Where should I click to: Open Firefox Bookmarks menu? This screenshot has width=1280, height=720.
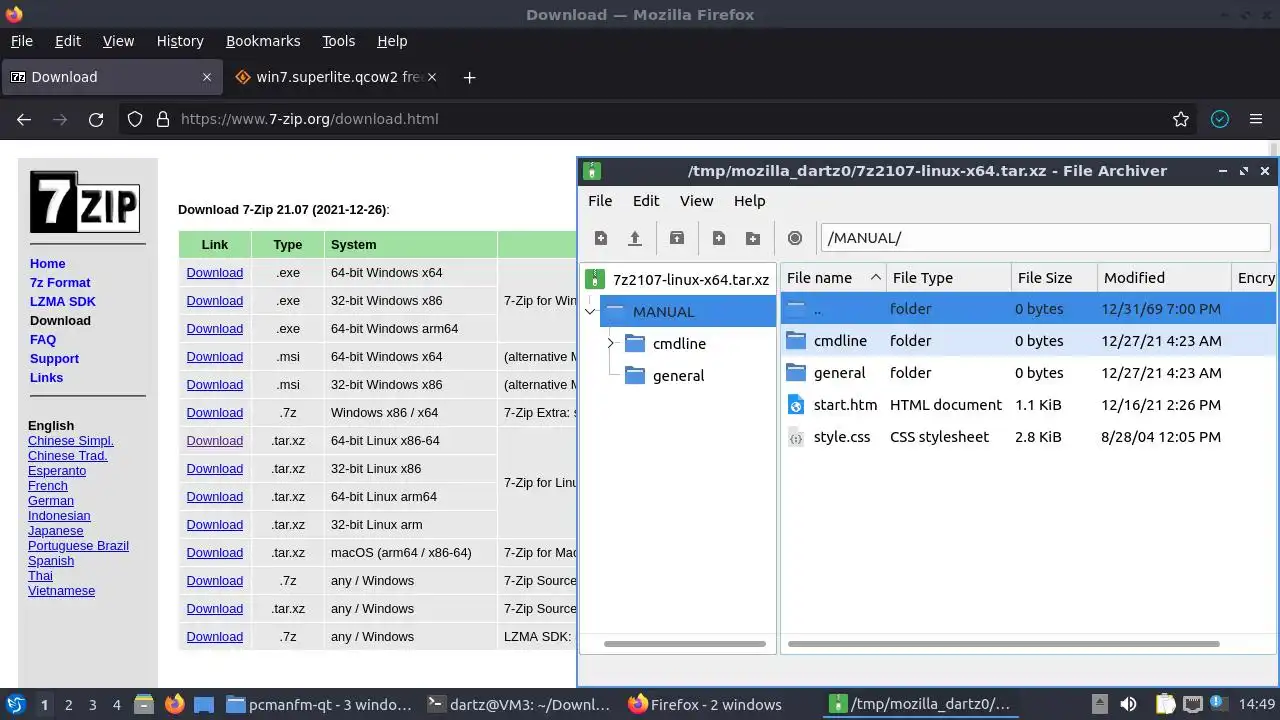(263, 41)
